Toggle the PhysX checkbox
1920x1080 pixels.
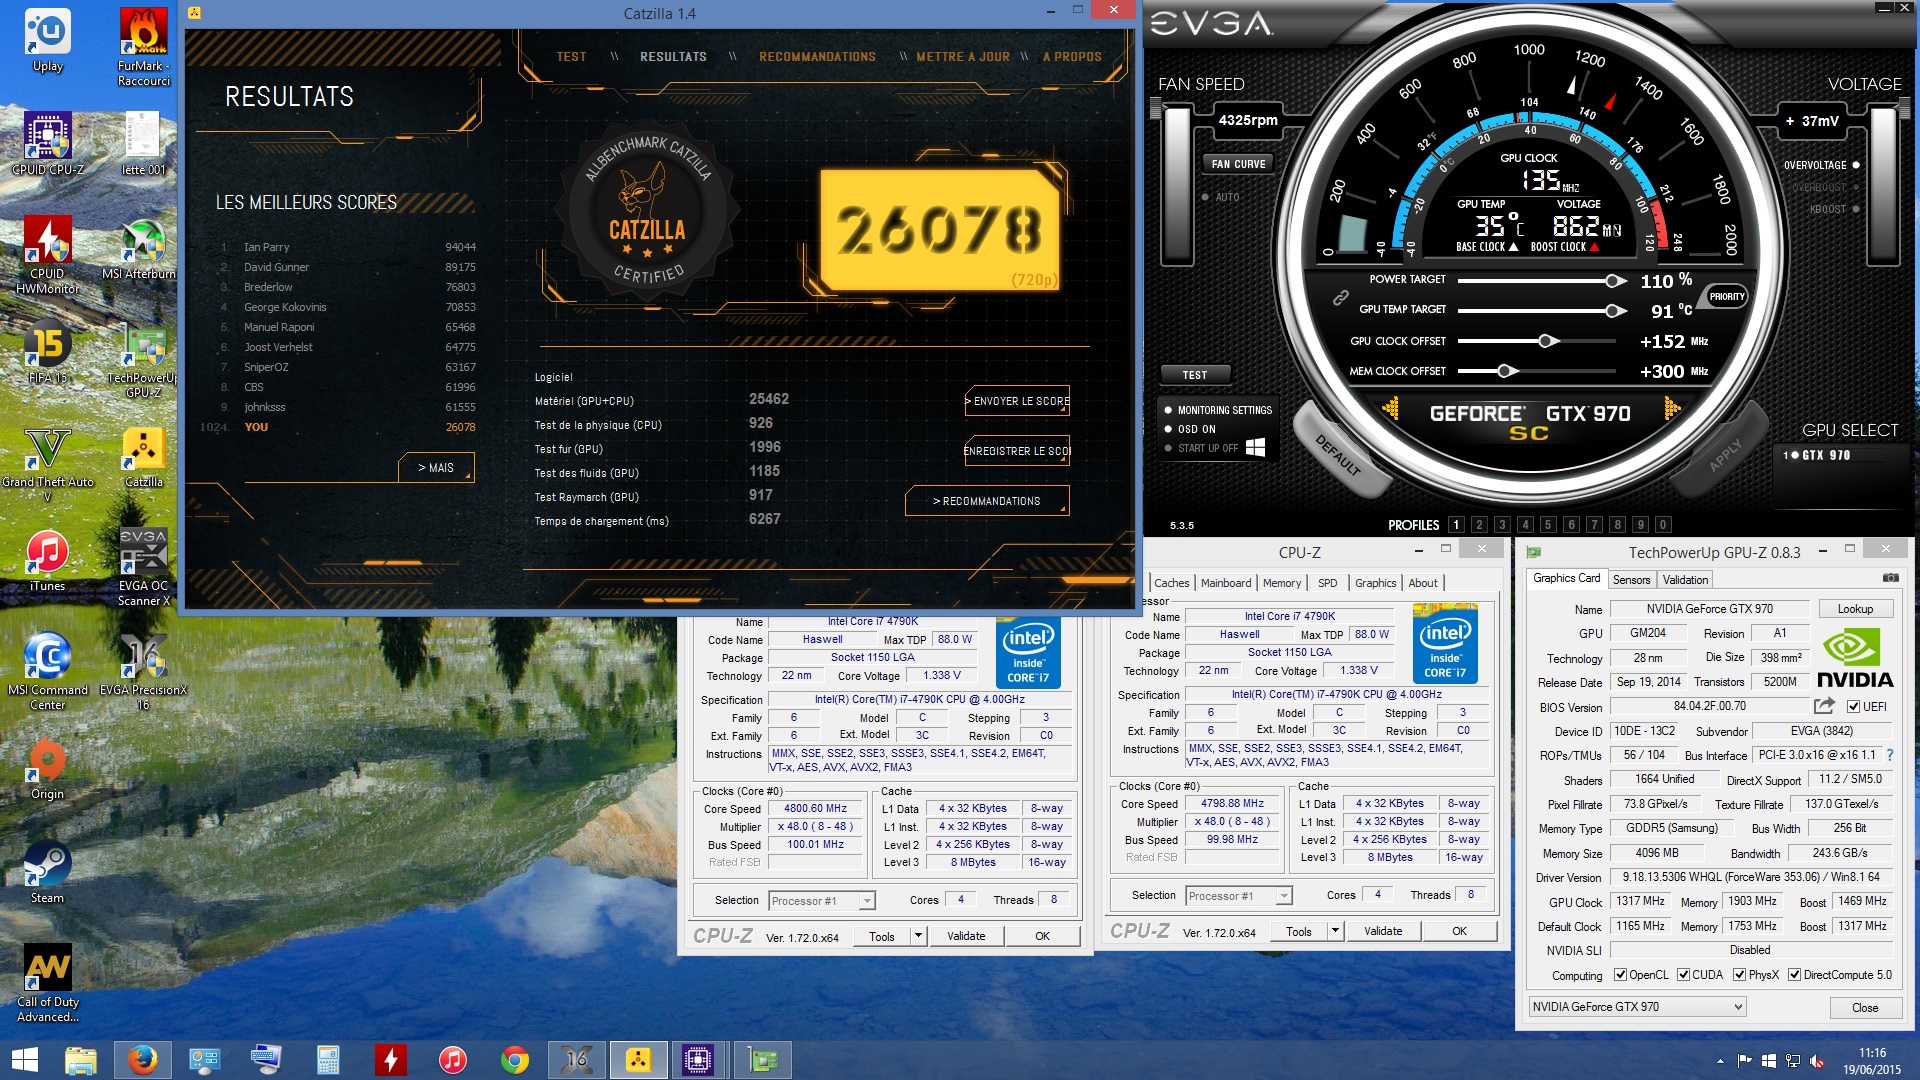pyautogui.click(x=1739, y=975)
